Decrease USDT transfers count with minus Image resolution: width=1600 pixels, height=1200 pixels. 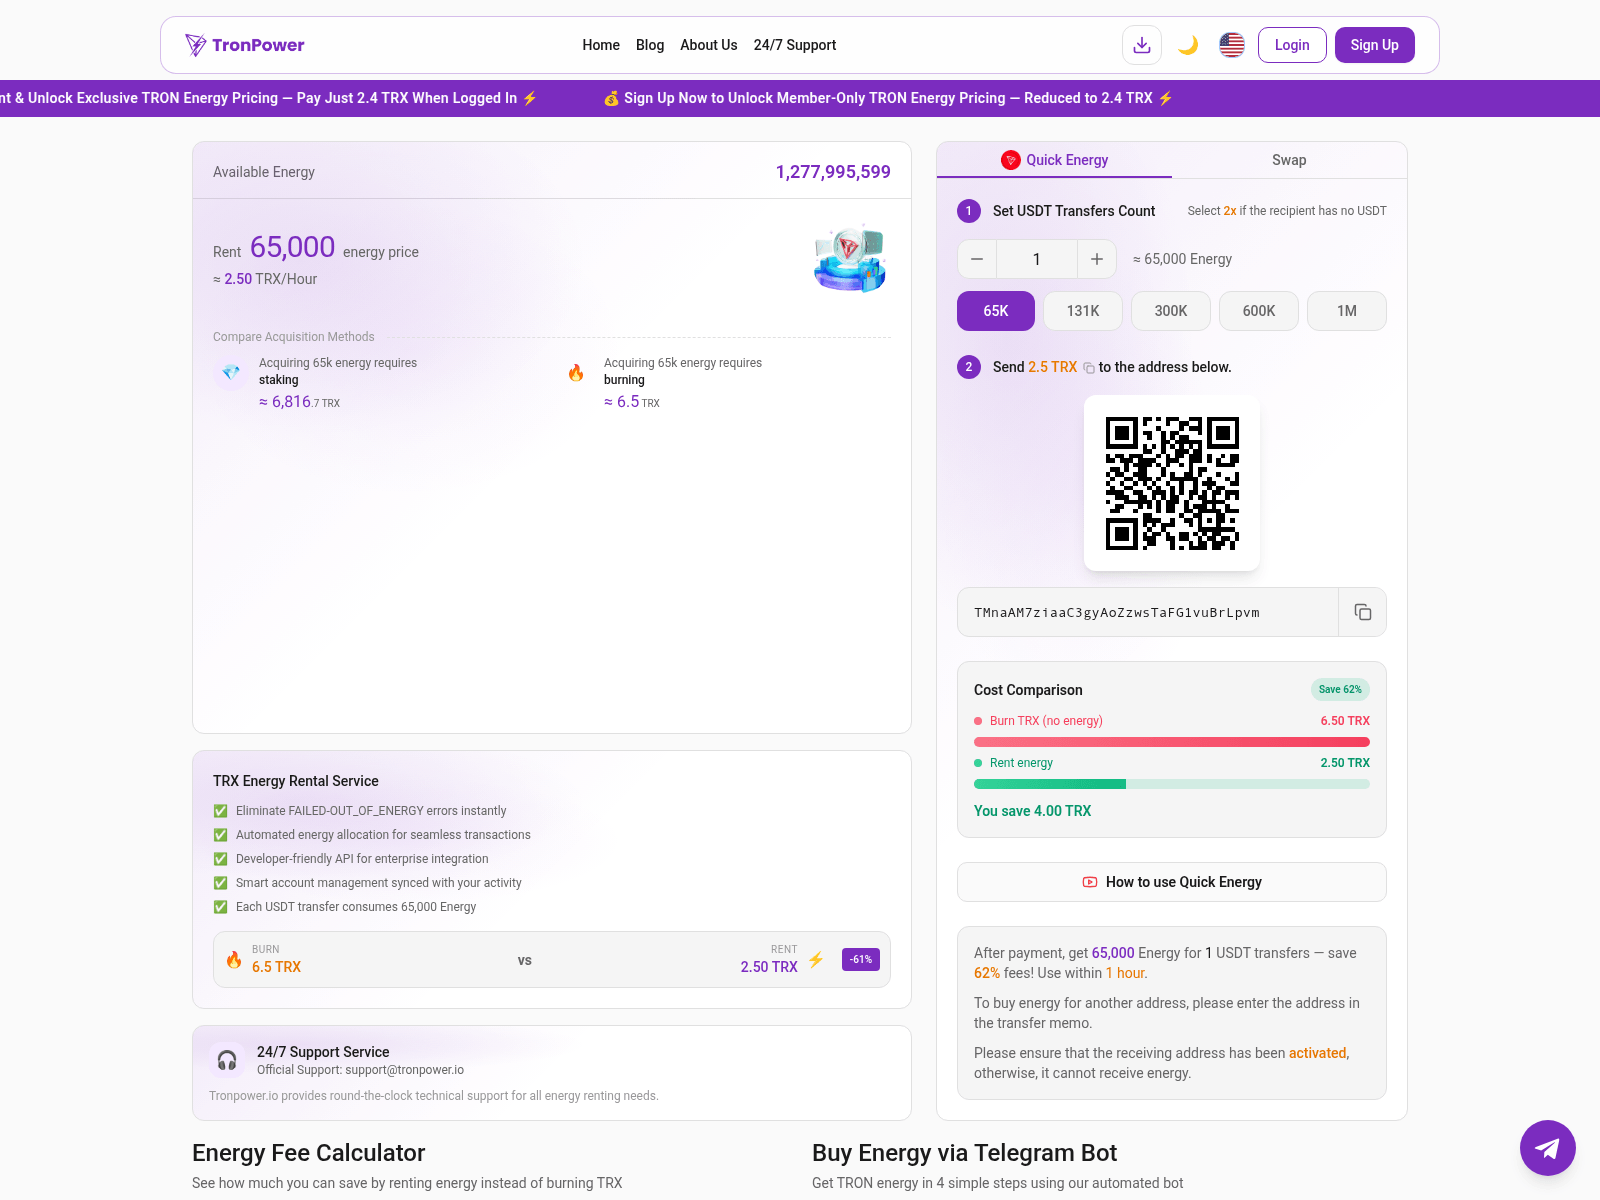tap(977, 259)
